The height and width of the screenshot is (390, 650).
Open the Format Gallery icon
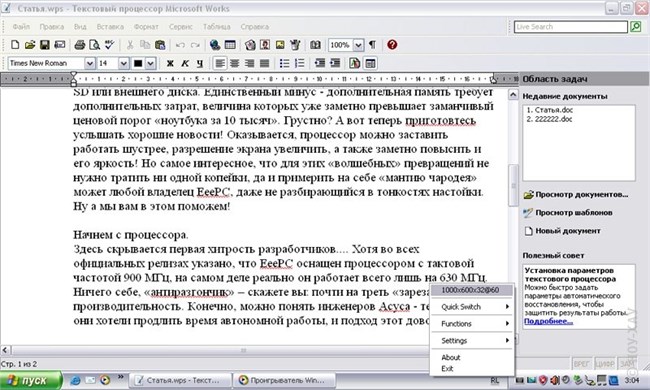click(355, 63)
